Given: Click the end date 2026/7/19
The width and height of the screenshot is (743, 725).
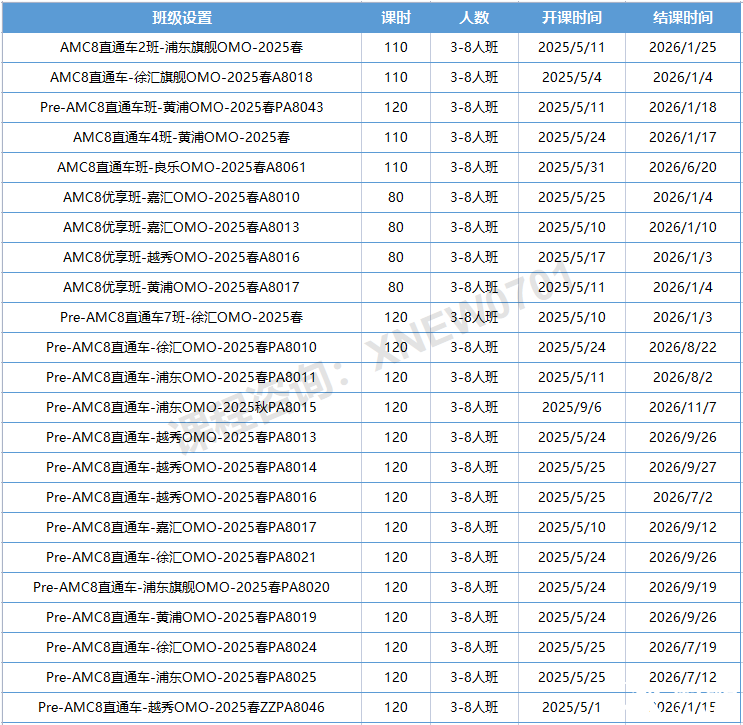Looking at the screenshot, I should pos(682,647).
